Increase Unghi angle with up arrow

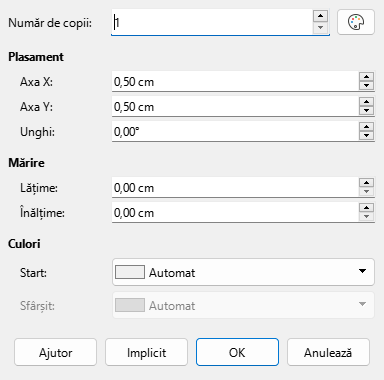click(x=367, y=127)
